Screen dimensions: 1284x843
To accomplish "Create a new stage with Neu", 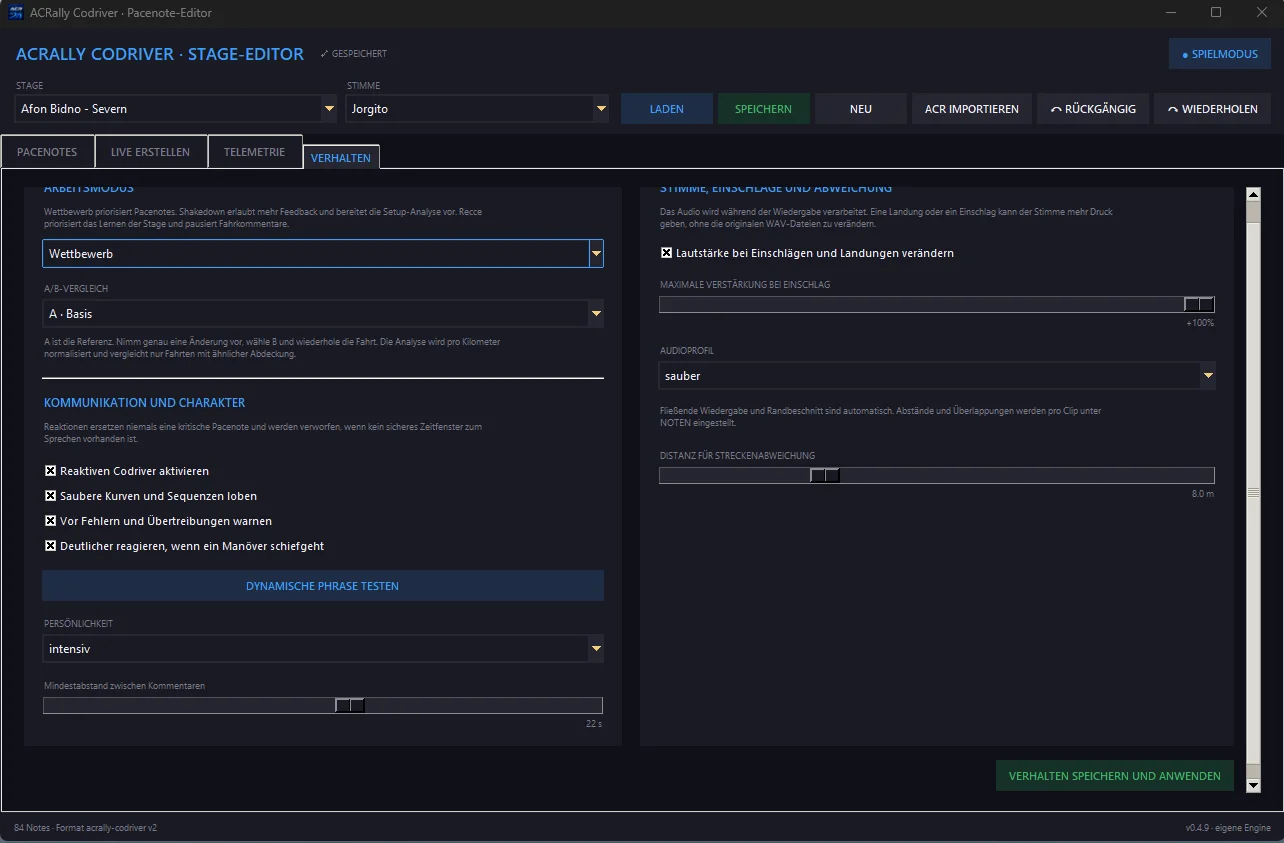I will [861, 109].
